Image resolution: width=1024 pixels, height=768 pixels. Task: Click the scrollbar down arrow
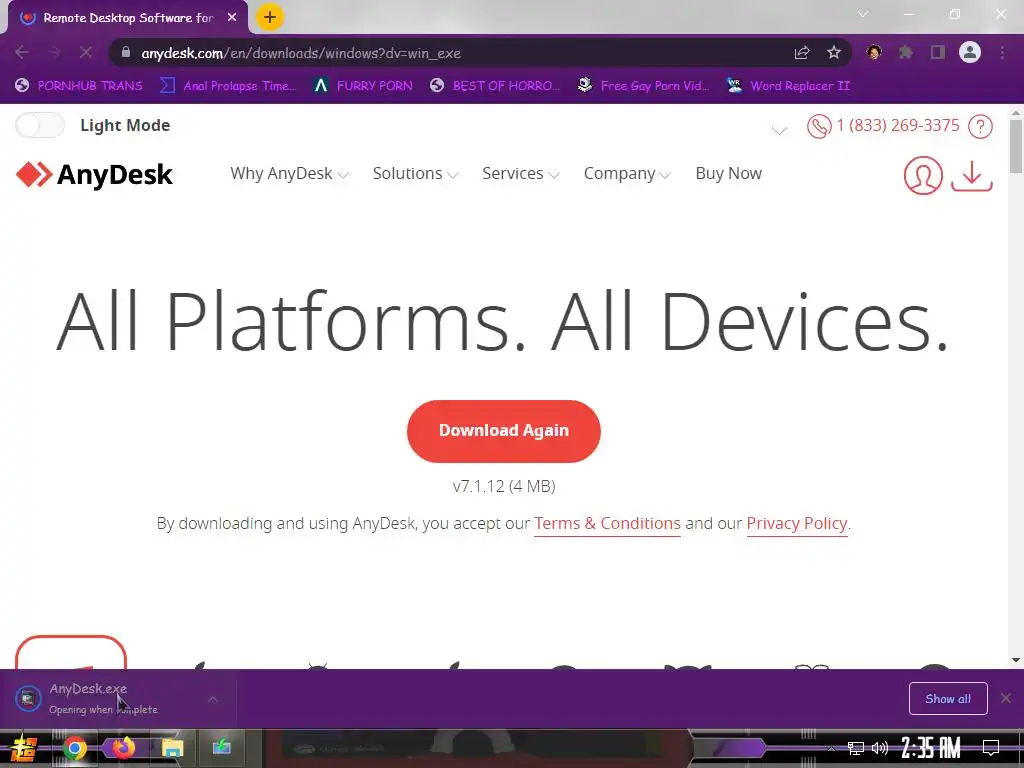point(1016,660)
